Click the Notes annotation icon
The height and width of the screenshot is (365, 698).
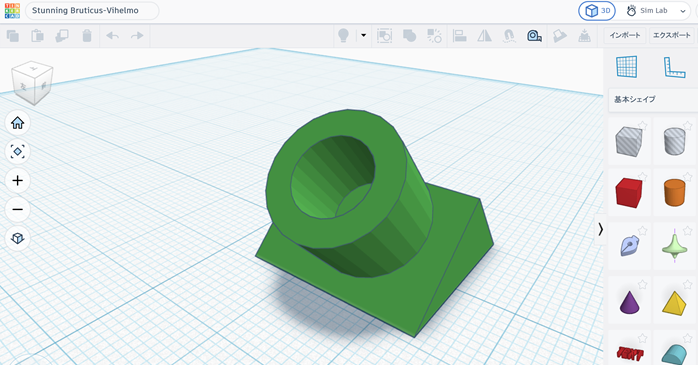[560, 36]
